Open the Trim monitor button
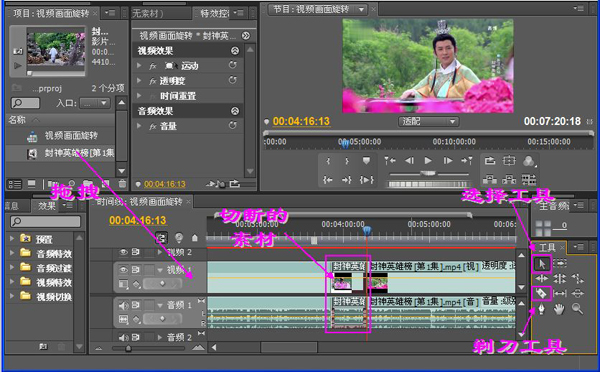The height and width of the screenshot is (372, 600). [x=529, y=179]
